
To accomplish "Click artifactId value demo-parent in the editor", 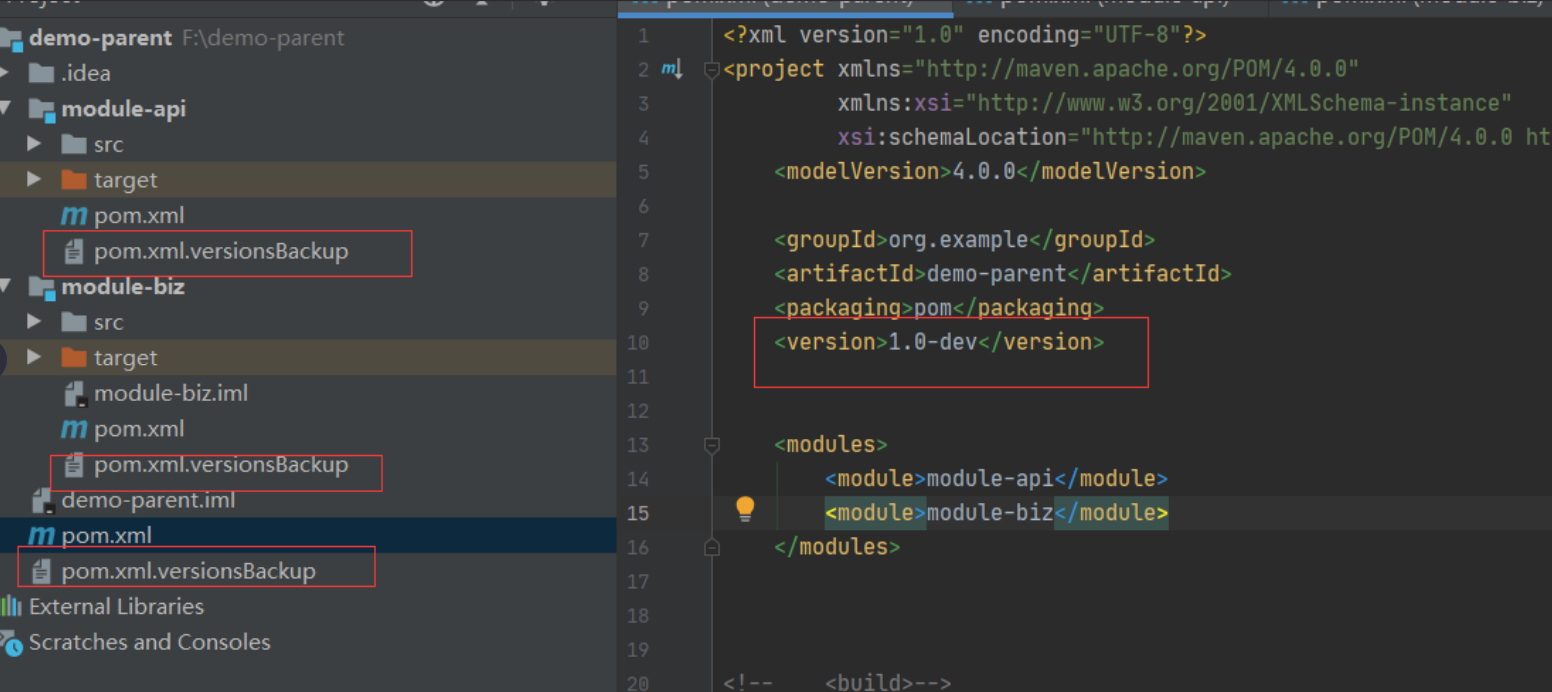I will click(x=997, y=274).
